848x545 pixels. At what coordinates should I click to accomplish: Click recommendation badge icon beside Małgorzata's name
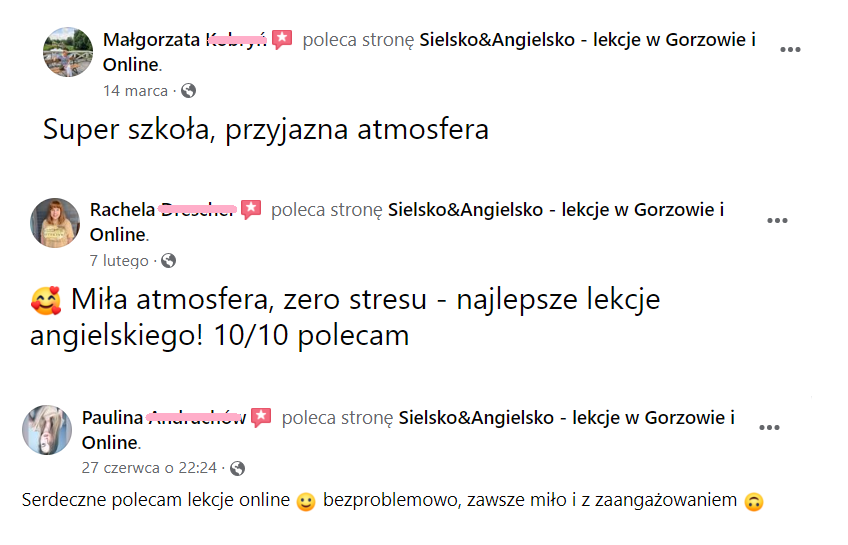(282, 40)
